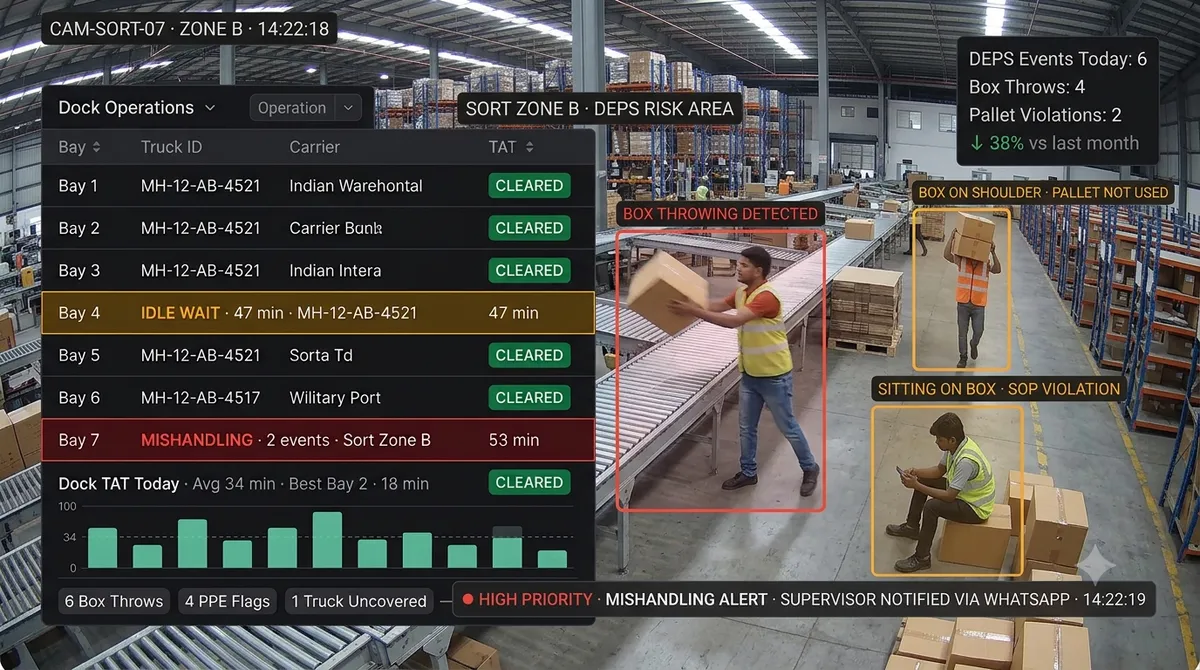Click the tallest bar in the TAT chart

tap(327, 540)
